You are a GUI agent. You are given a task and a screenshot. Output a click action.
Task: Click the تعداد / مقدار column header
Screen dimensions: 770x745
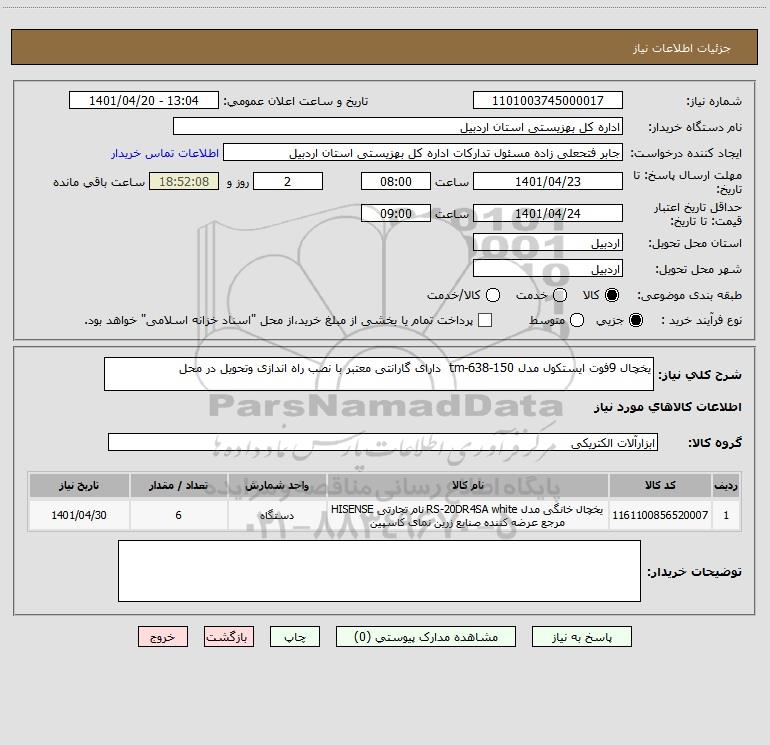(178, 485)
